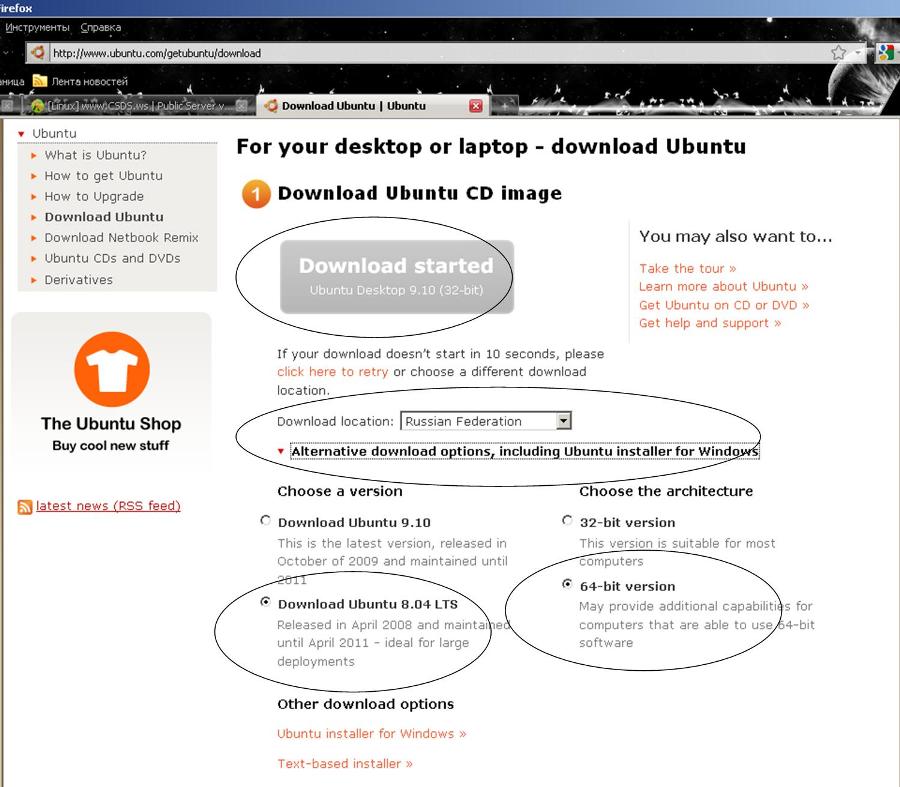Open latest news (RSS feed) link
Screen dimensions: 900x787
[108, 506]
